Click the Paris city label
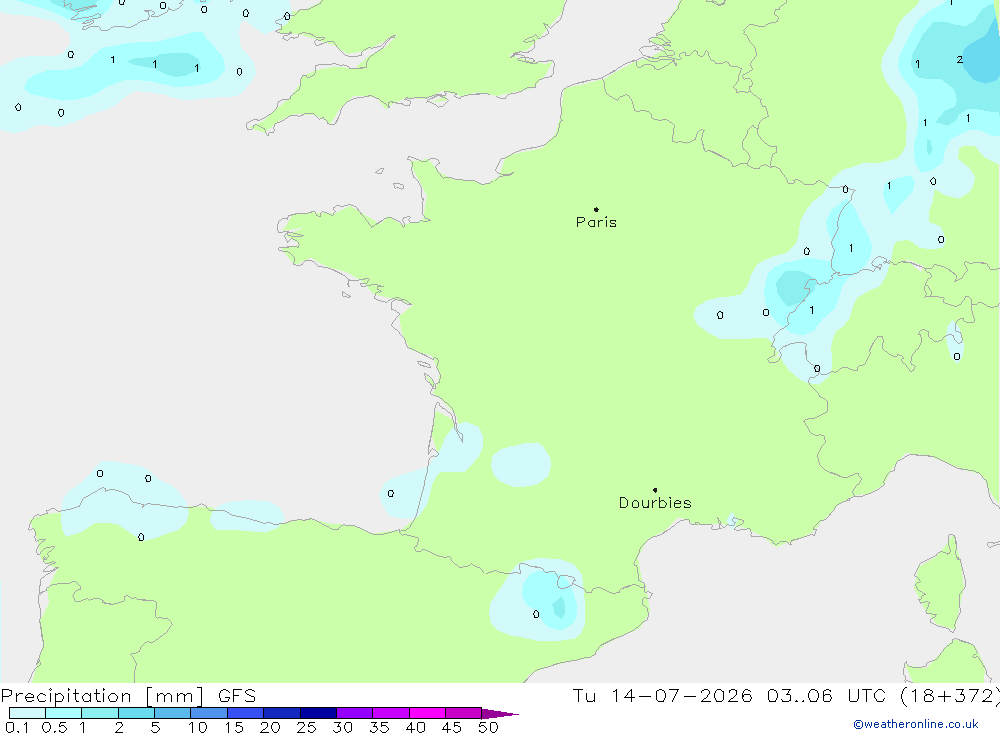 (x=596, y=222)
